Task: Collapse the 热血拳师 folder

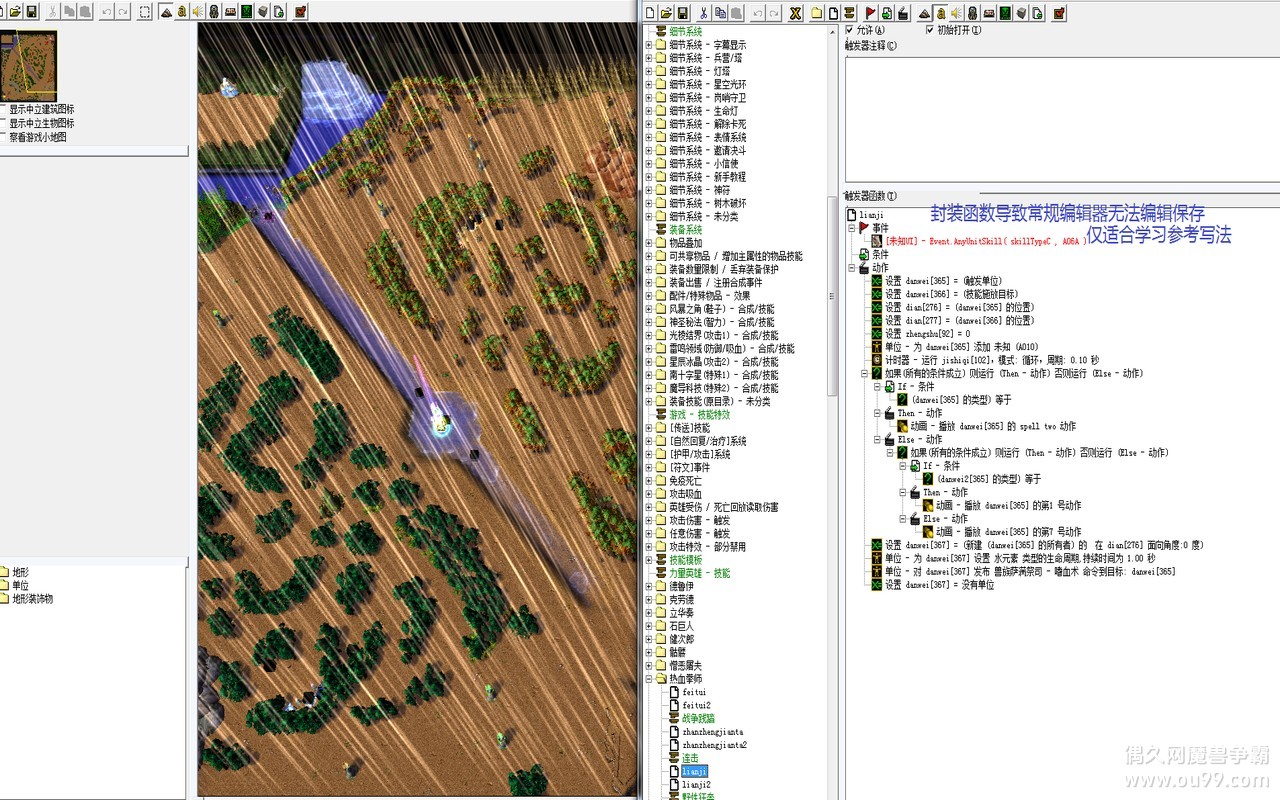Action: (648, 679)
